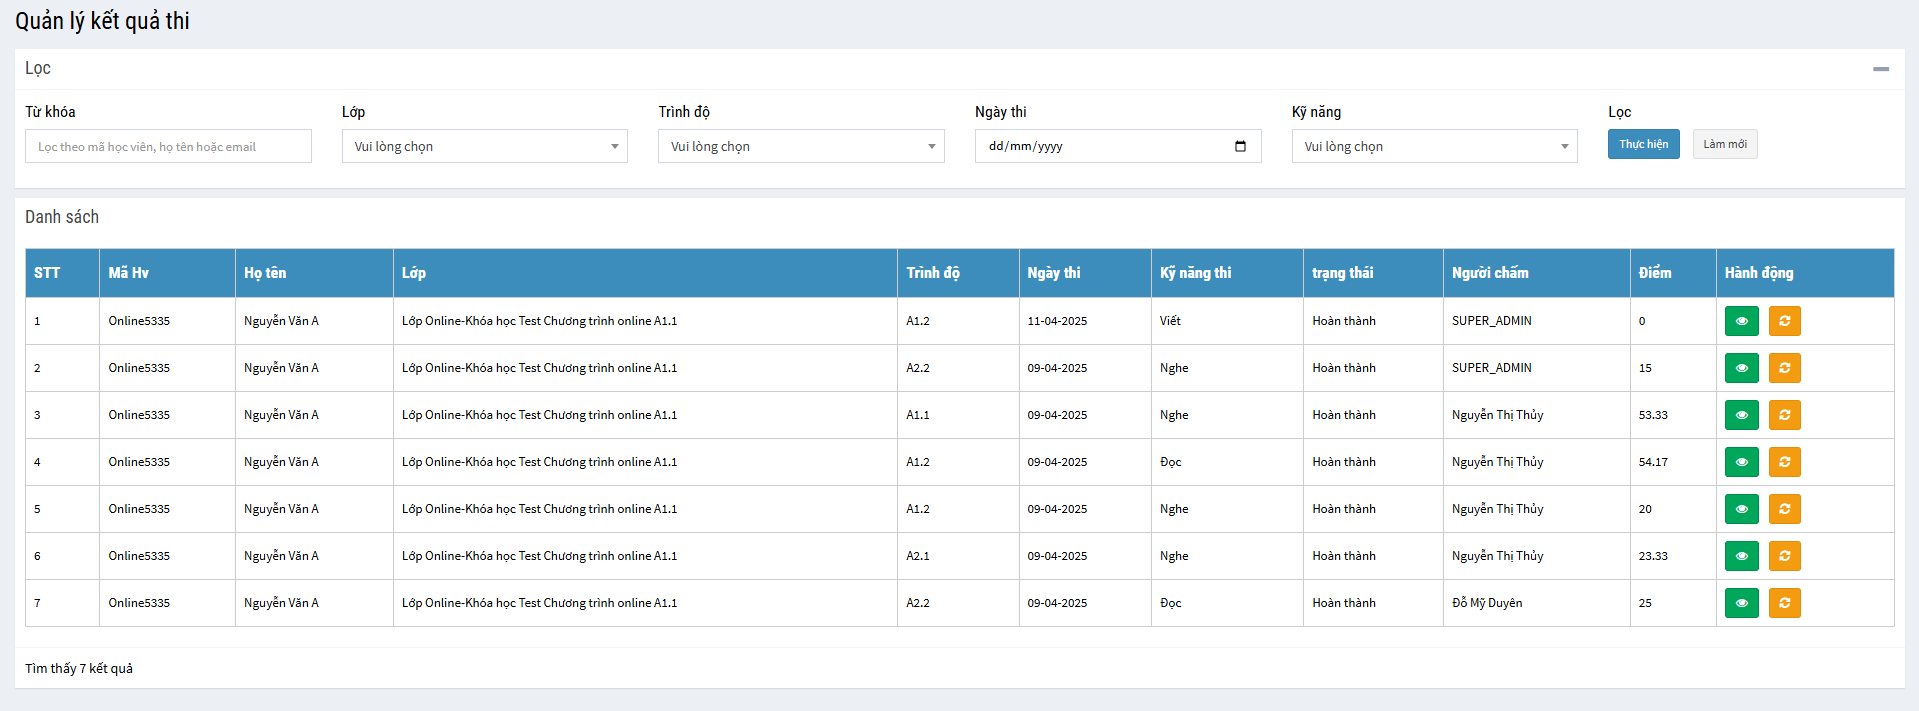Open view icon for score 54.17 row
Screen dimensions: 1919x711
[1741, 462]
